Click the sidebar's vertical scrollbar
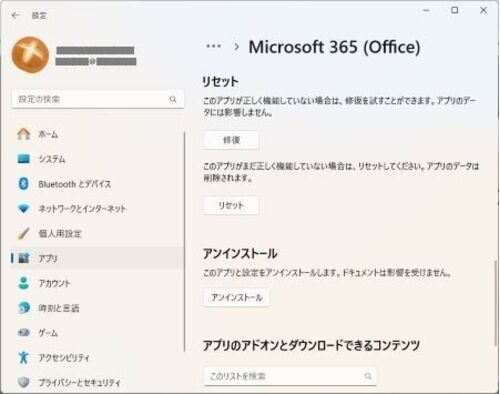500x394 pixels. pyautogui.click(x=184, y=242)
